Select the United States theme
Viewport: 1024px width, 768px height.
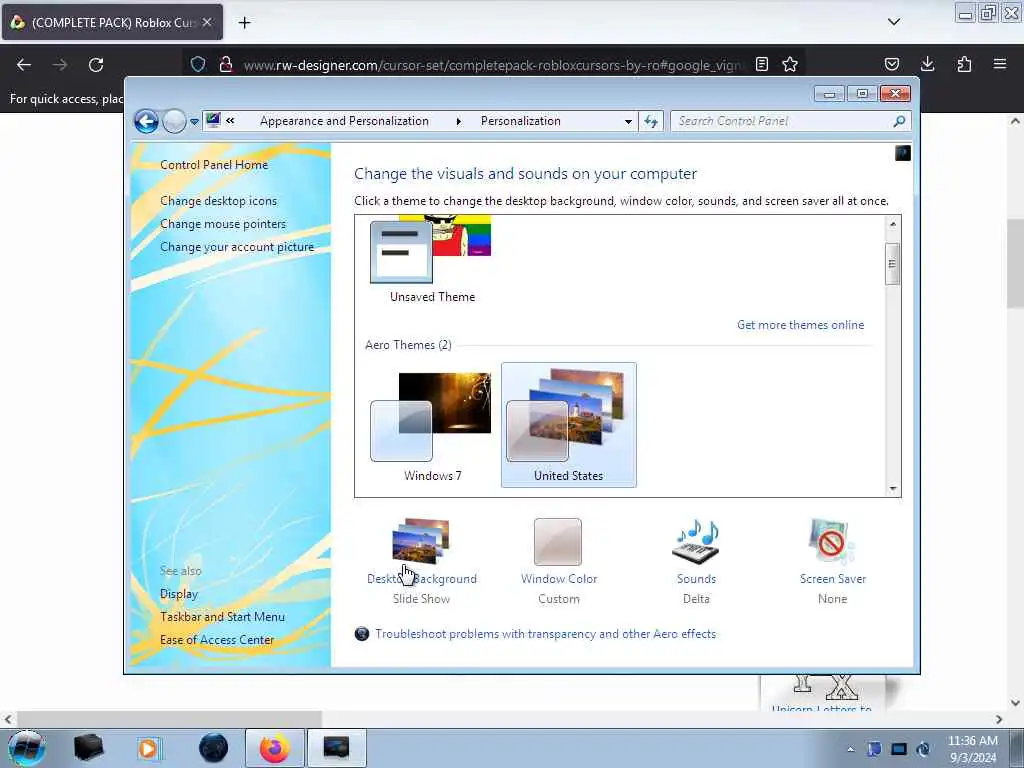[x=568, y=426]
